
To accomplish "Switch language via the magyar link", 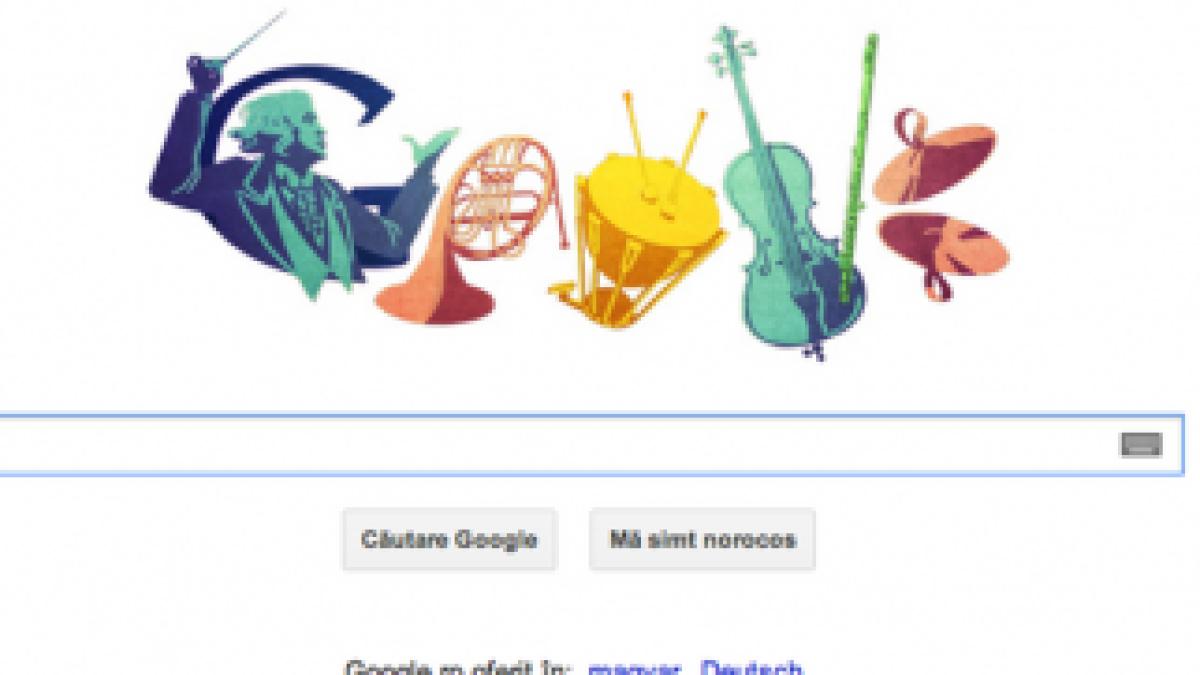I will [x=635, y=668].
